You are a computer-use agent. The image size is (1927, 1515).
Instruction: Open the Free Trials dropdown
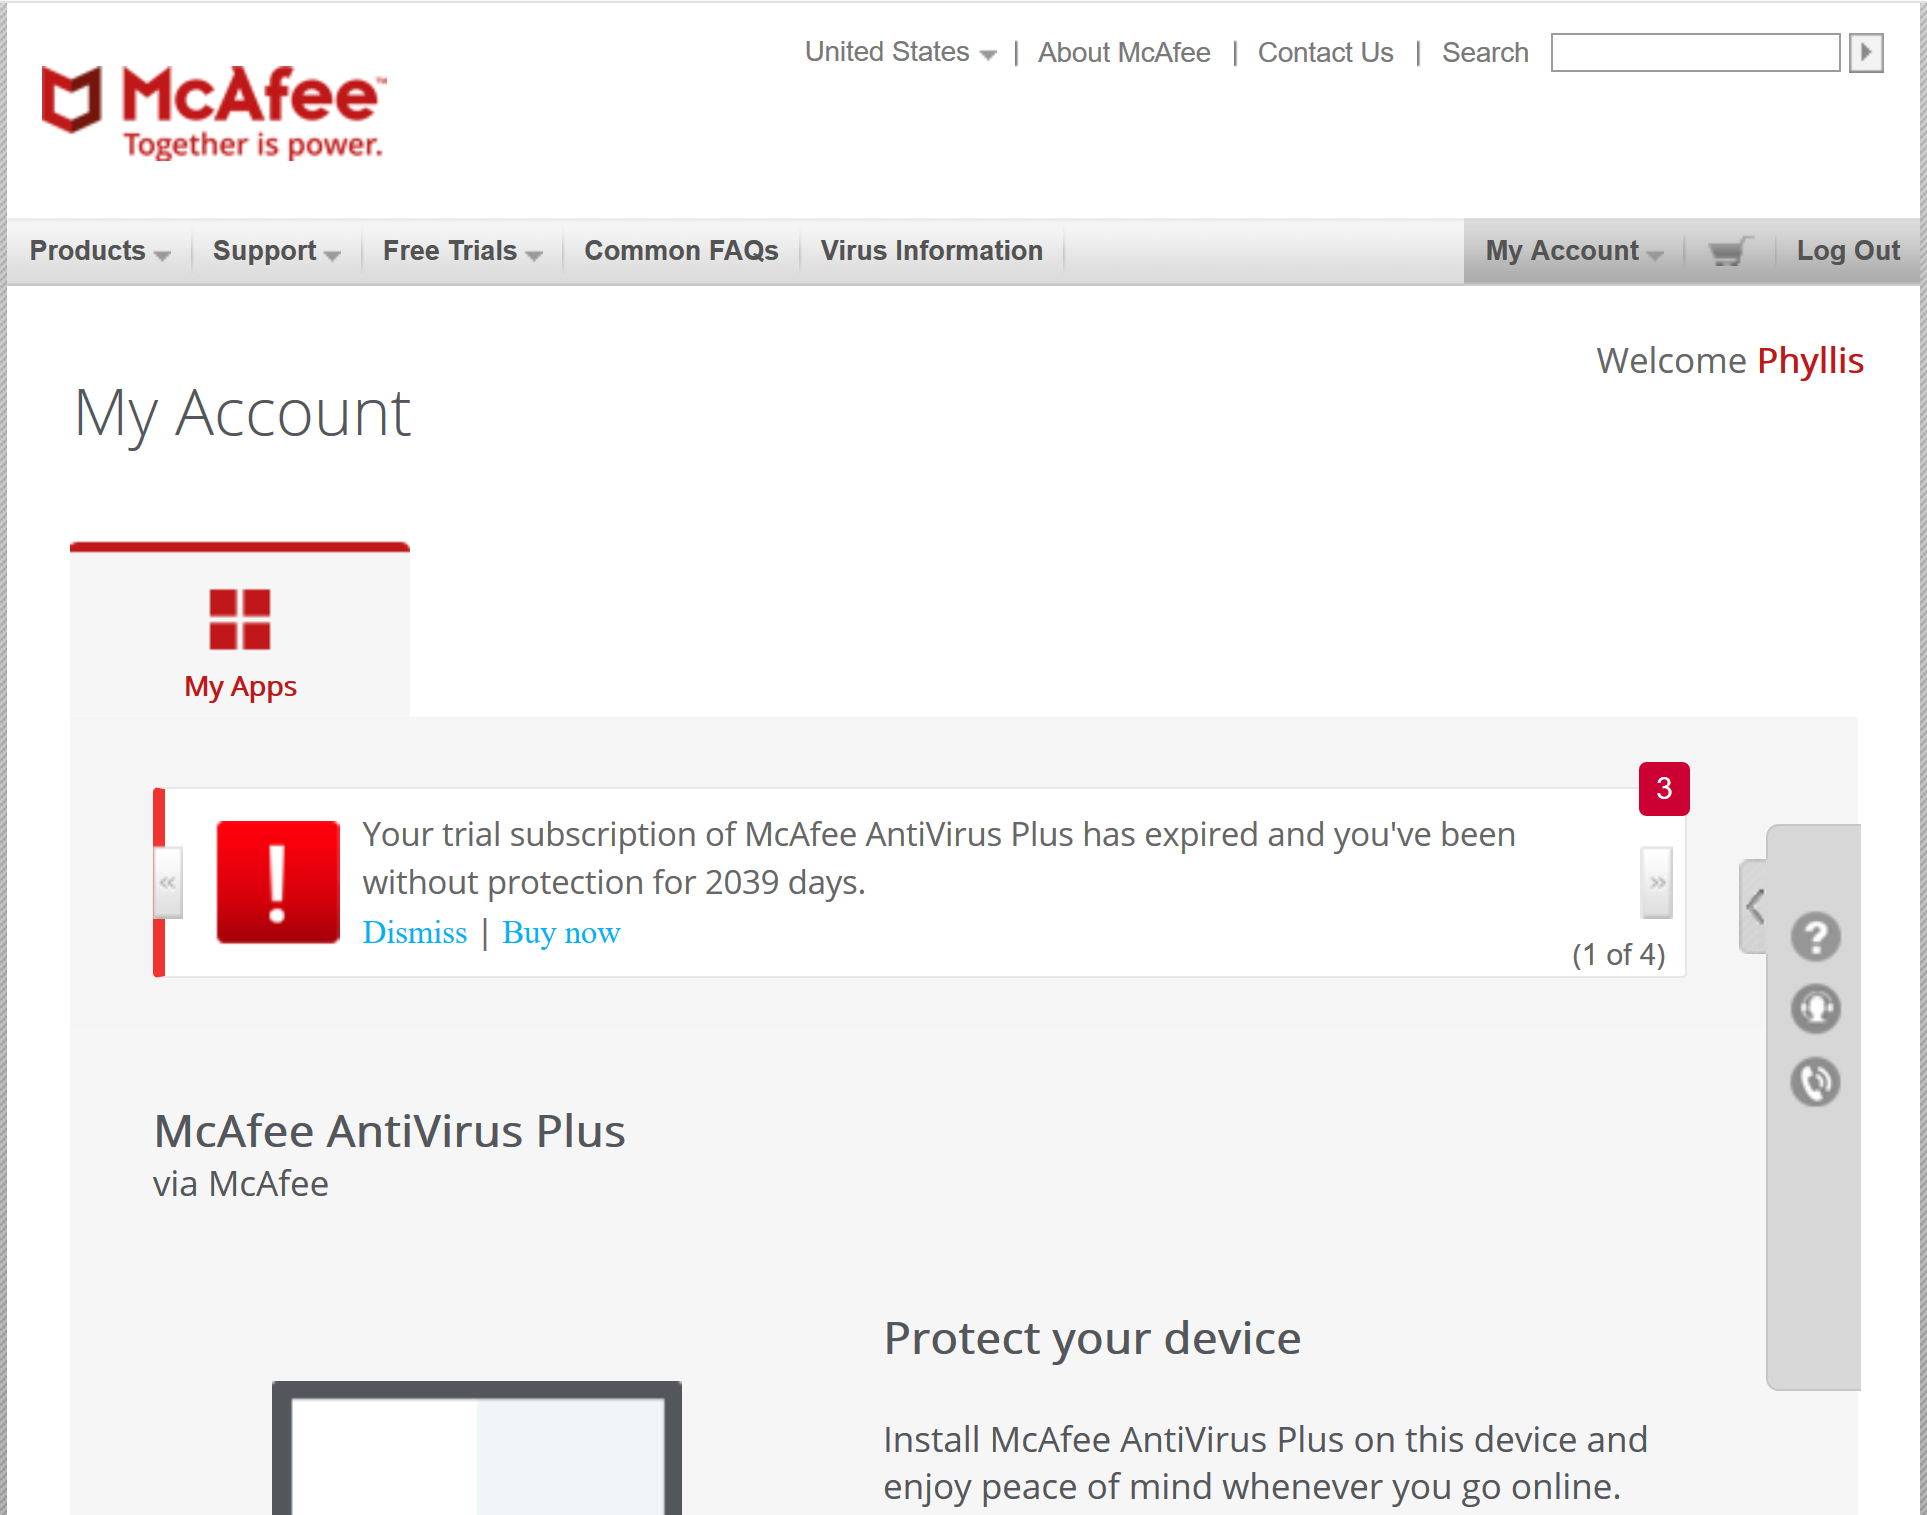[462, 251]
